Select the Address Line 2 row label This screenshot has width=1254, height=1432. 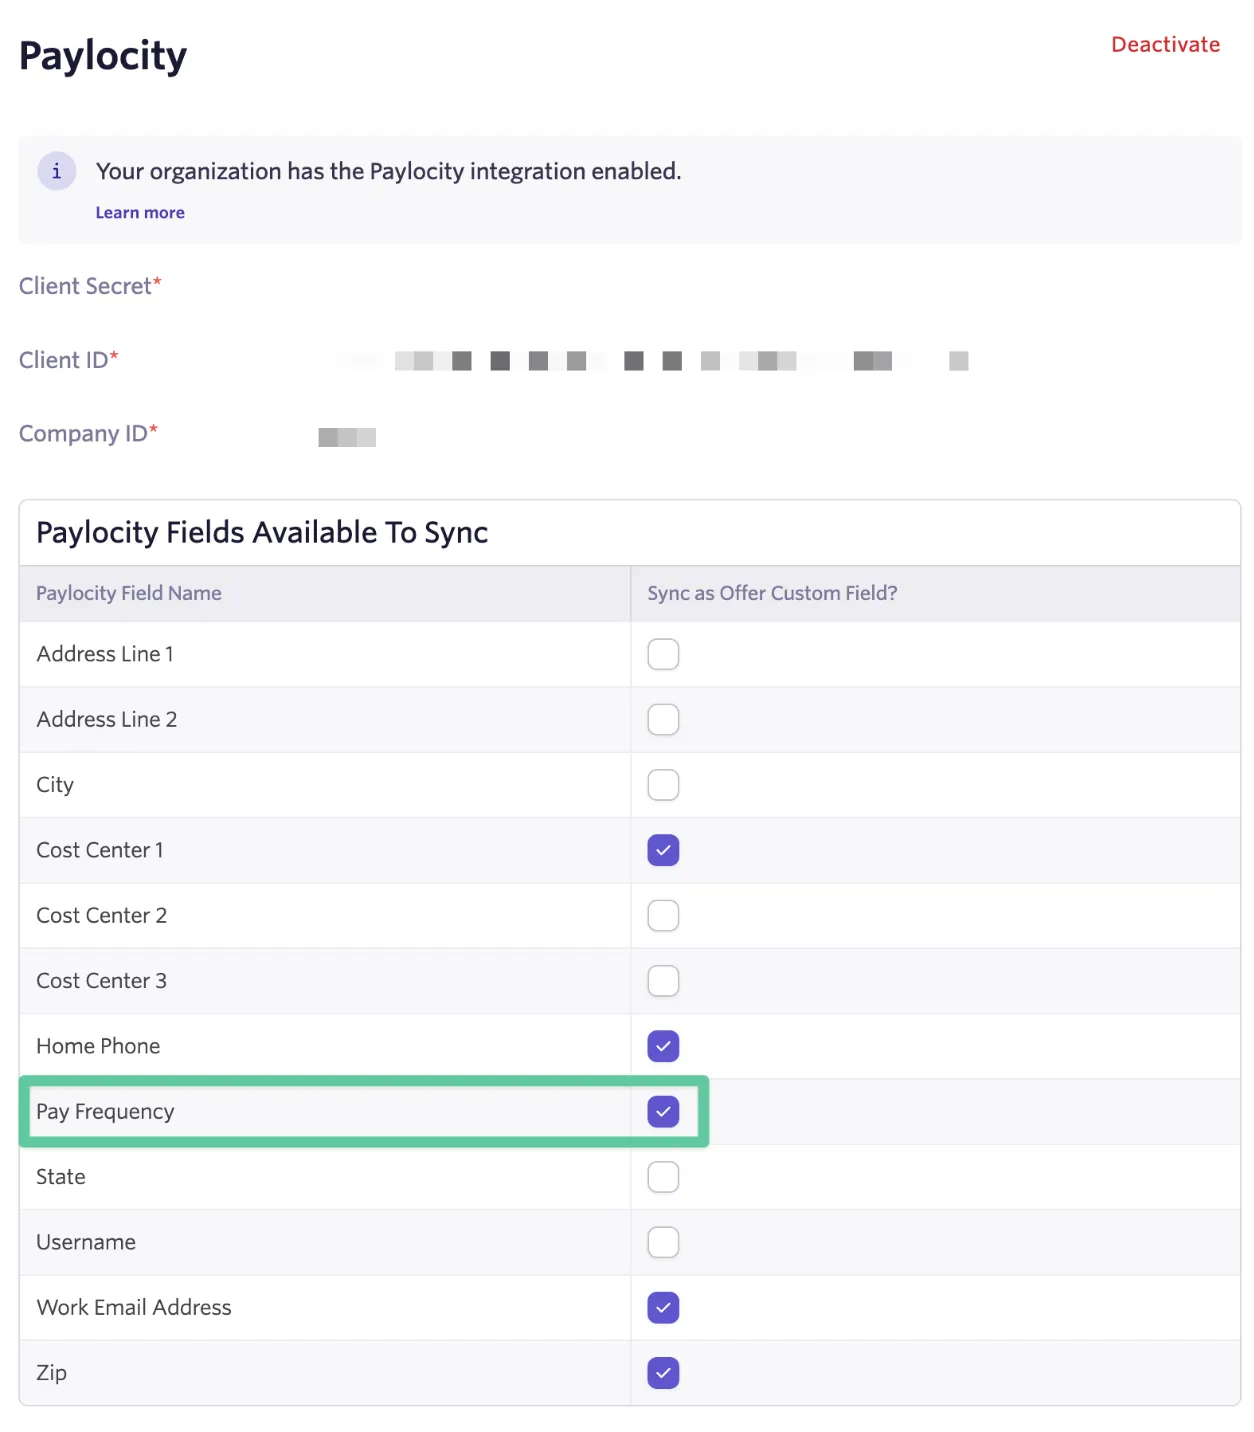coord(107,719)
